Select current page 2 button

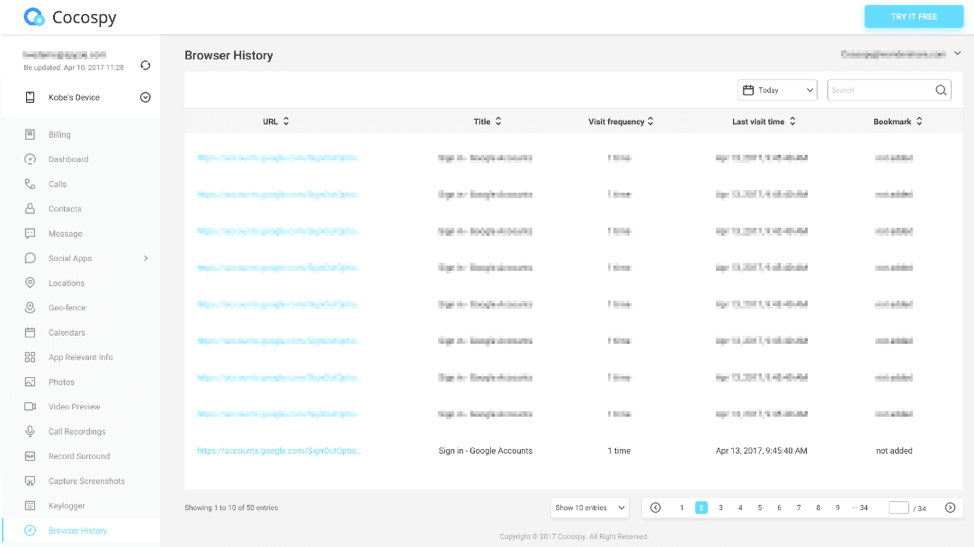click(701, 508)
